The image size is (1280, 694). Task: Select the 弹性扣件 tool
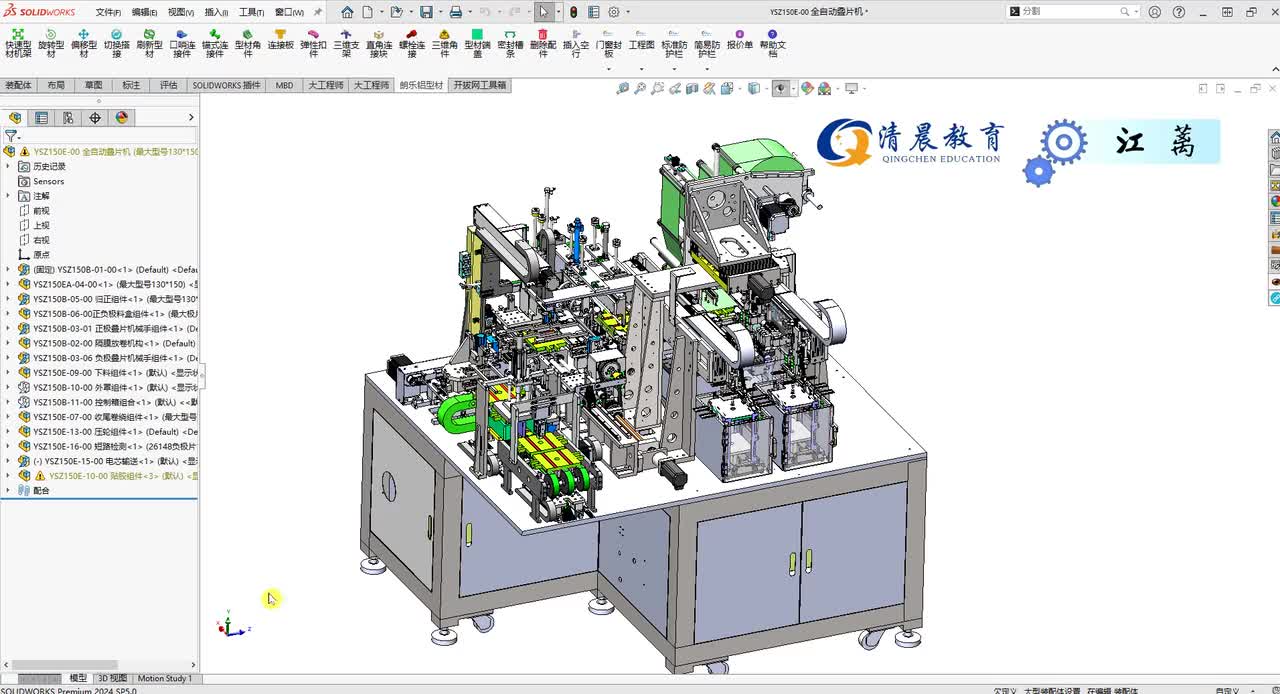(313, 44)
